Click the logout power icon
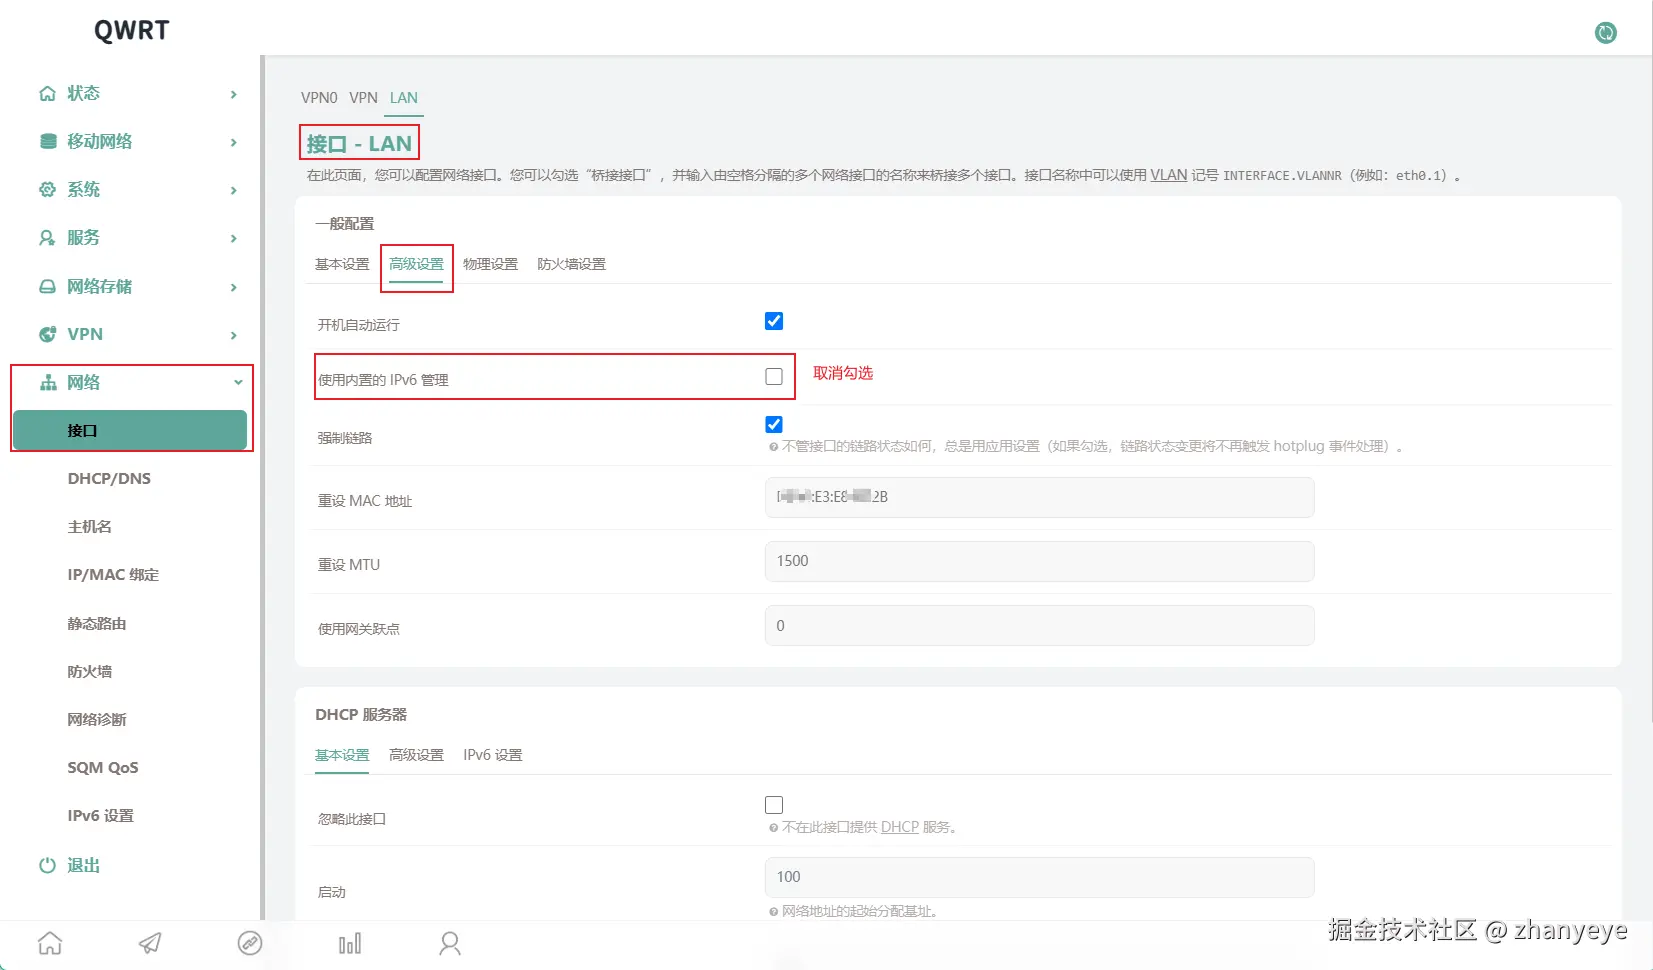Screen dimensions: 1653x970 pos(47,865)
